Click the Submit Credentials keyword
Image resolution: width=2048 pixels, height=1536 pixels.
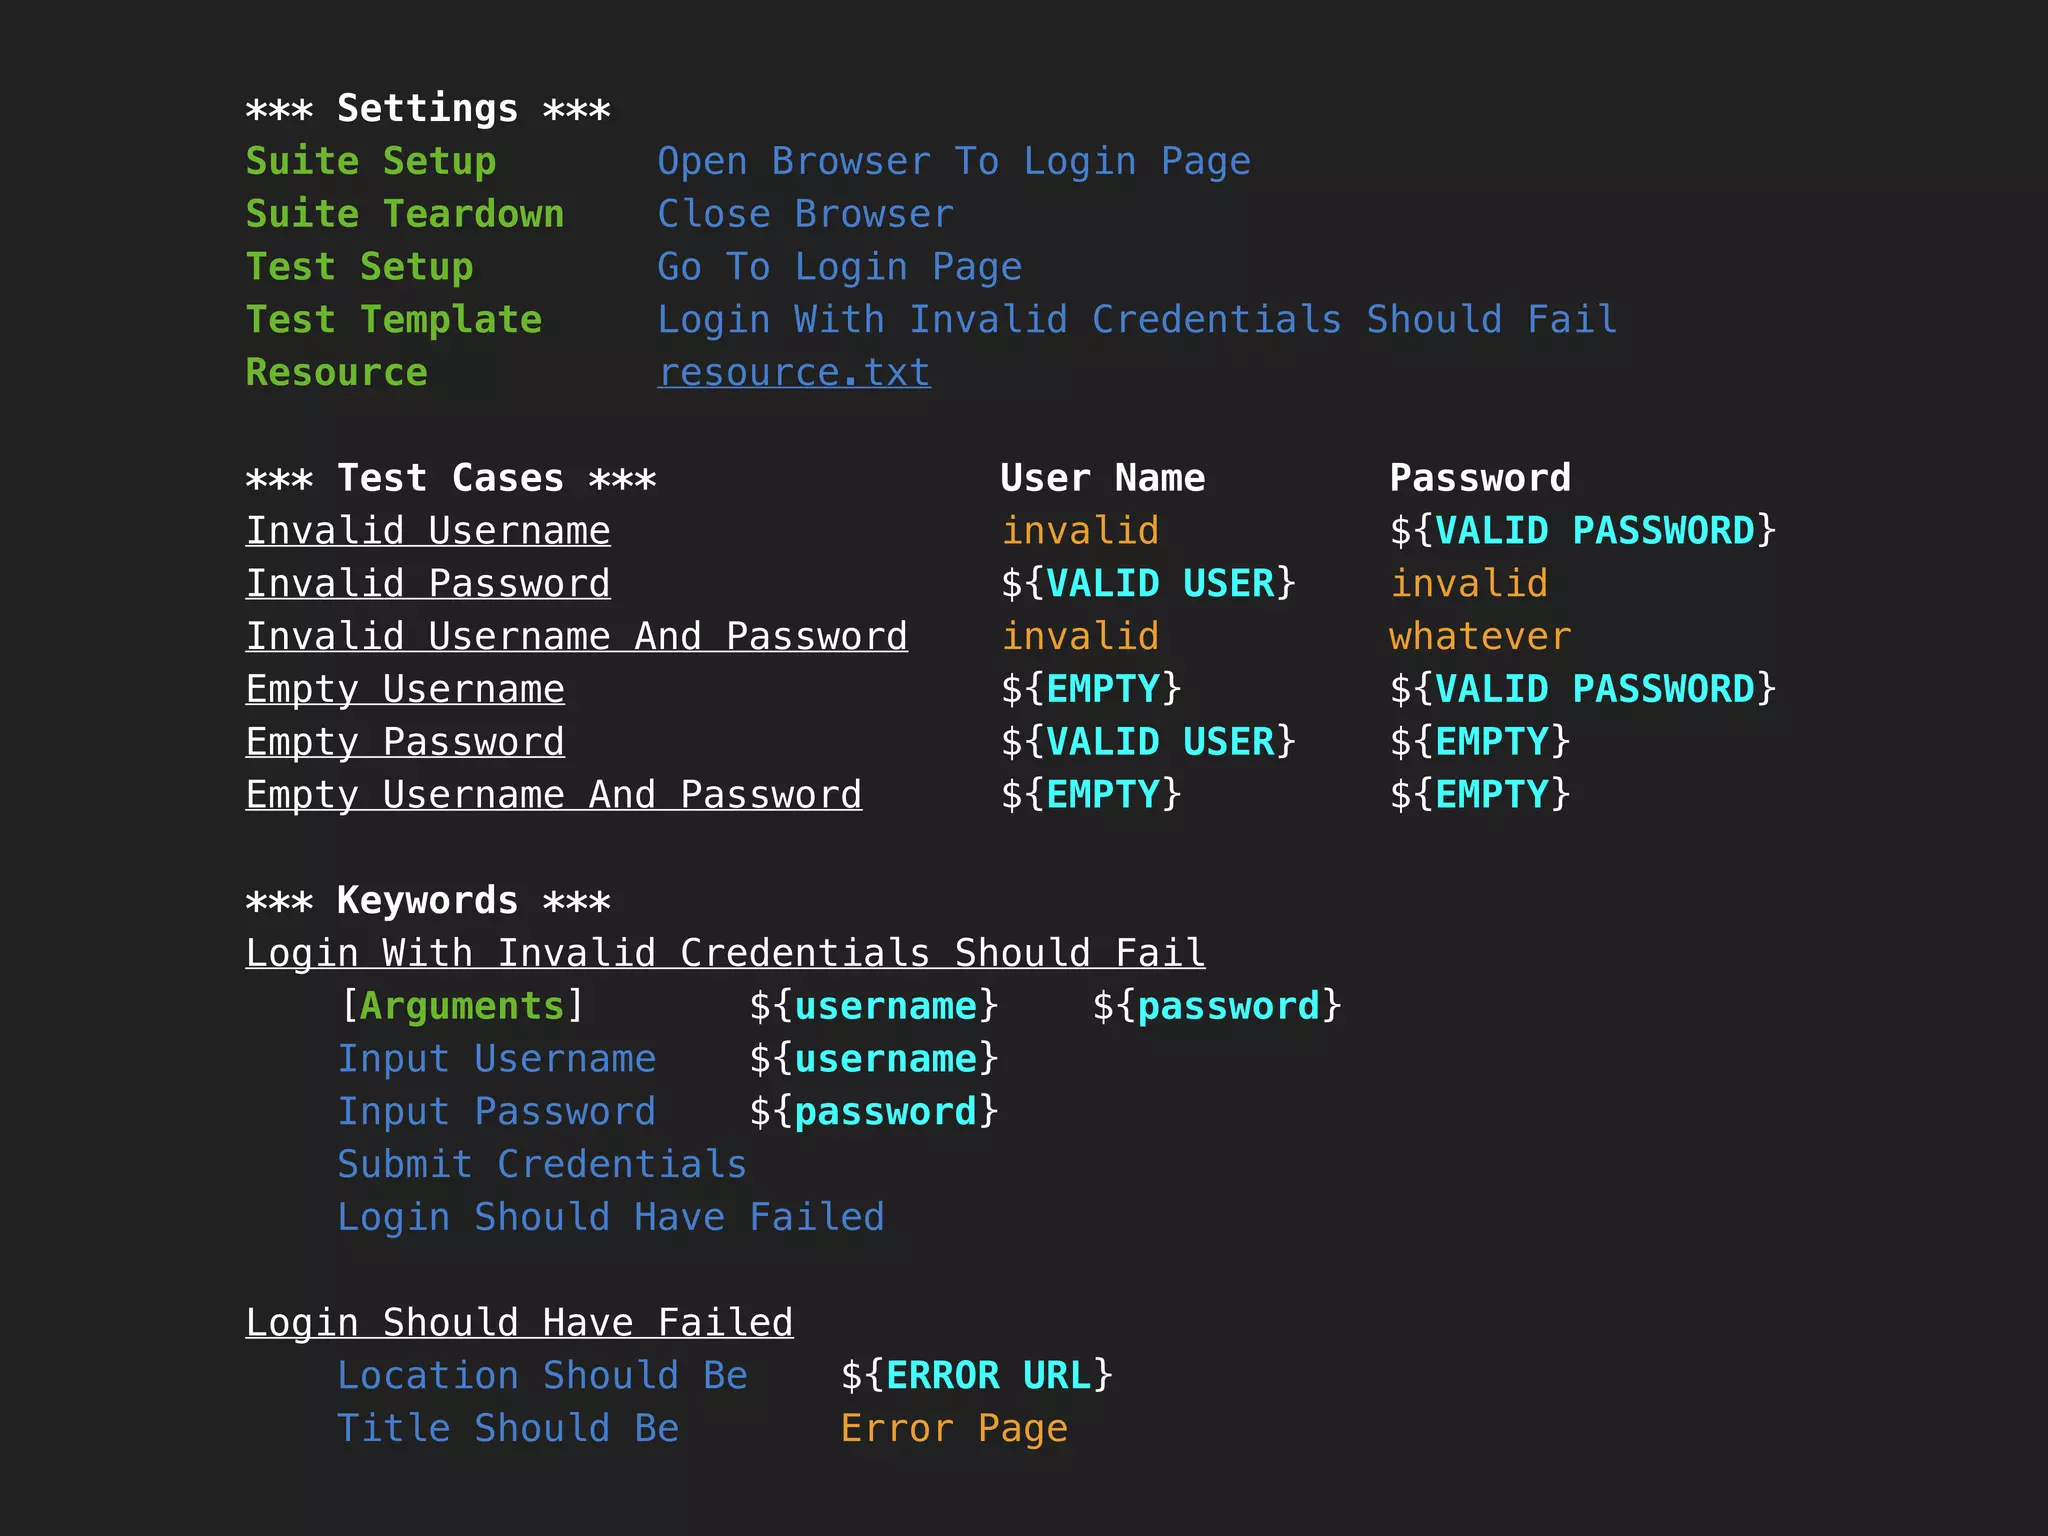click(542, 1165)
